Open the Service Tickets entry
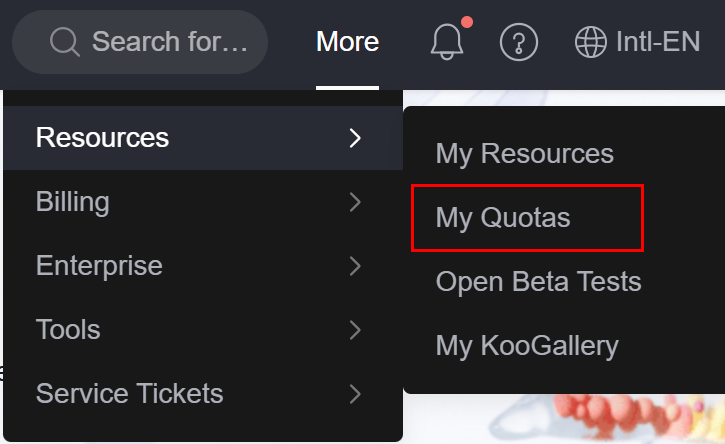Screen dimensions: 725x444 (129, 394)
